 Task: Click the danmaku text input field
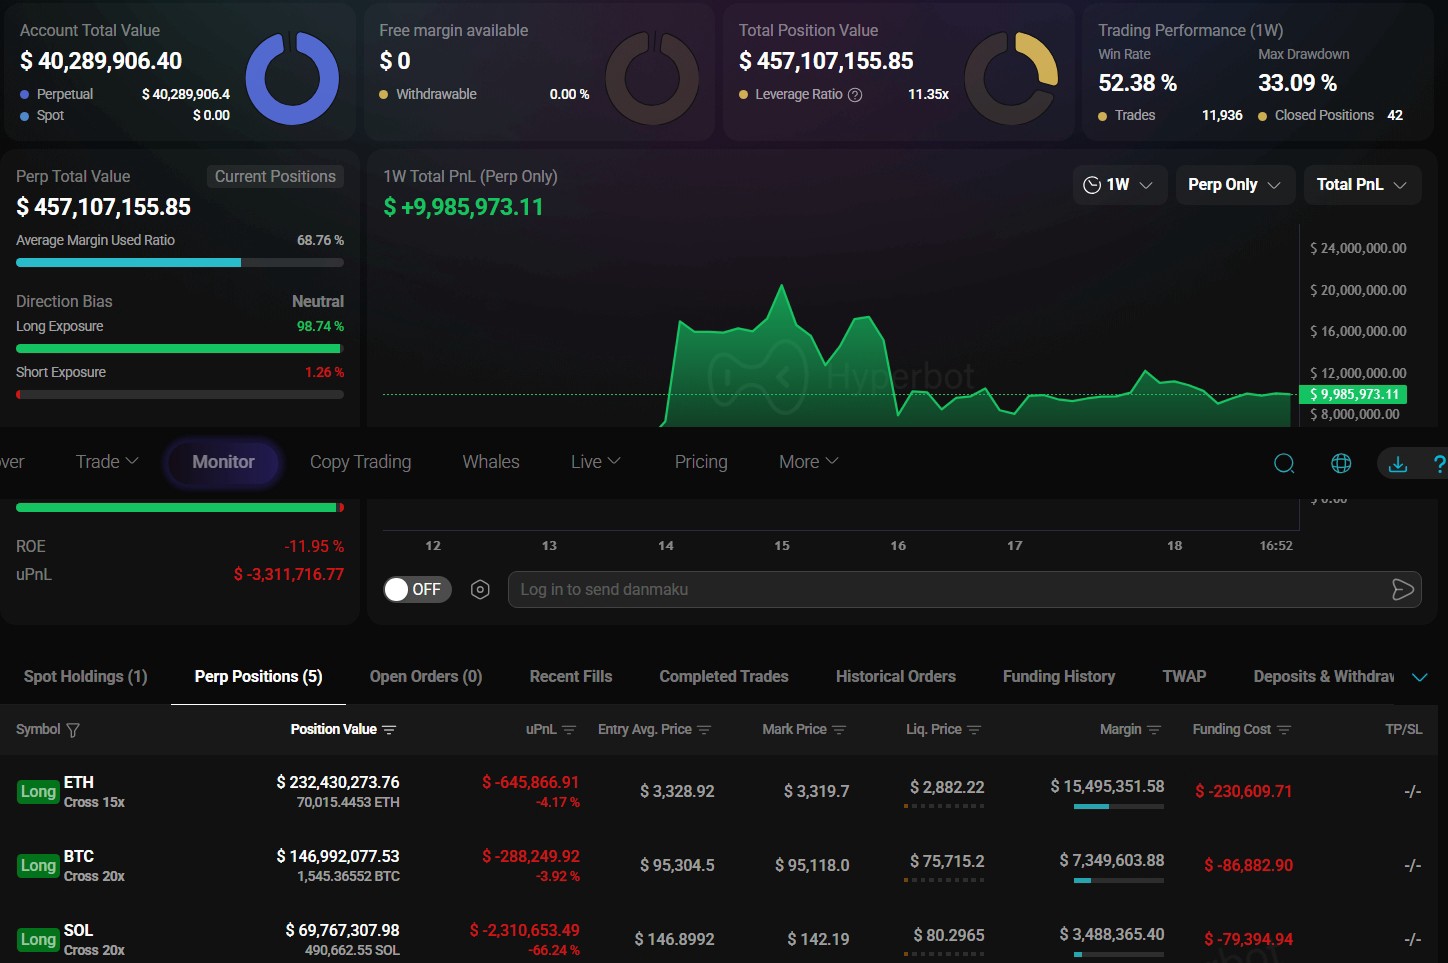click(x=965, y=590)
